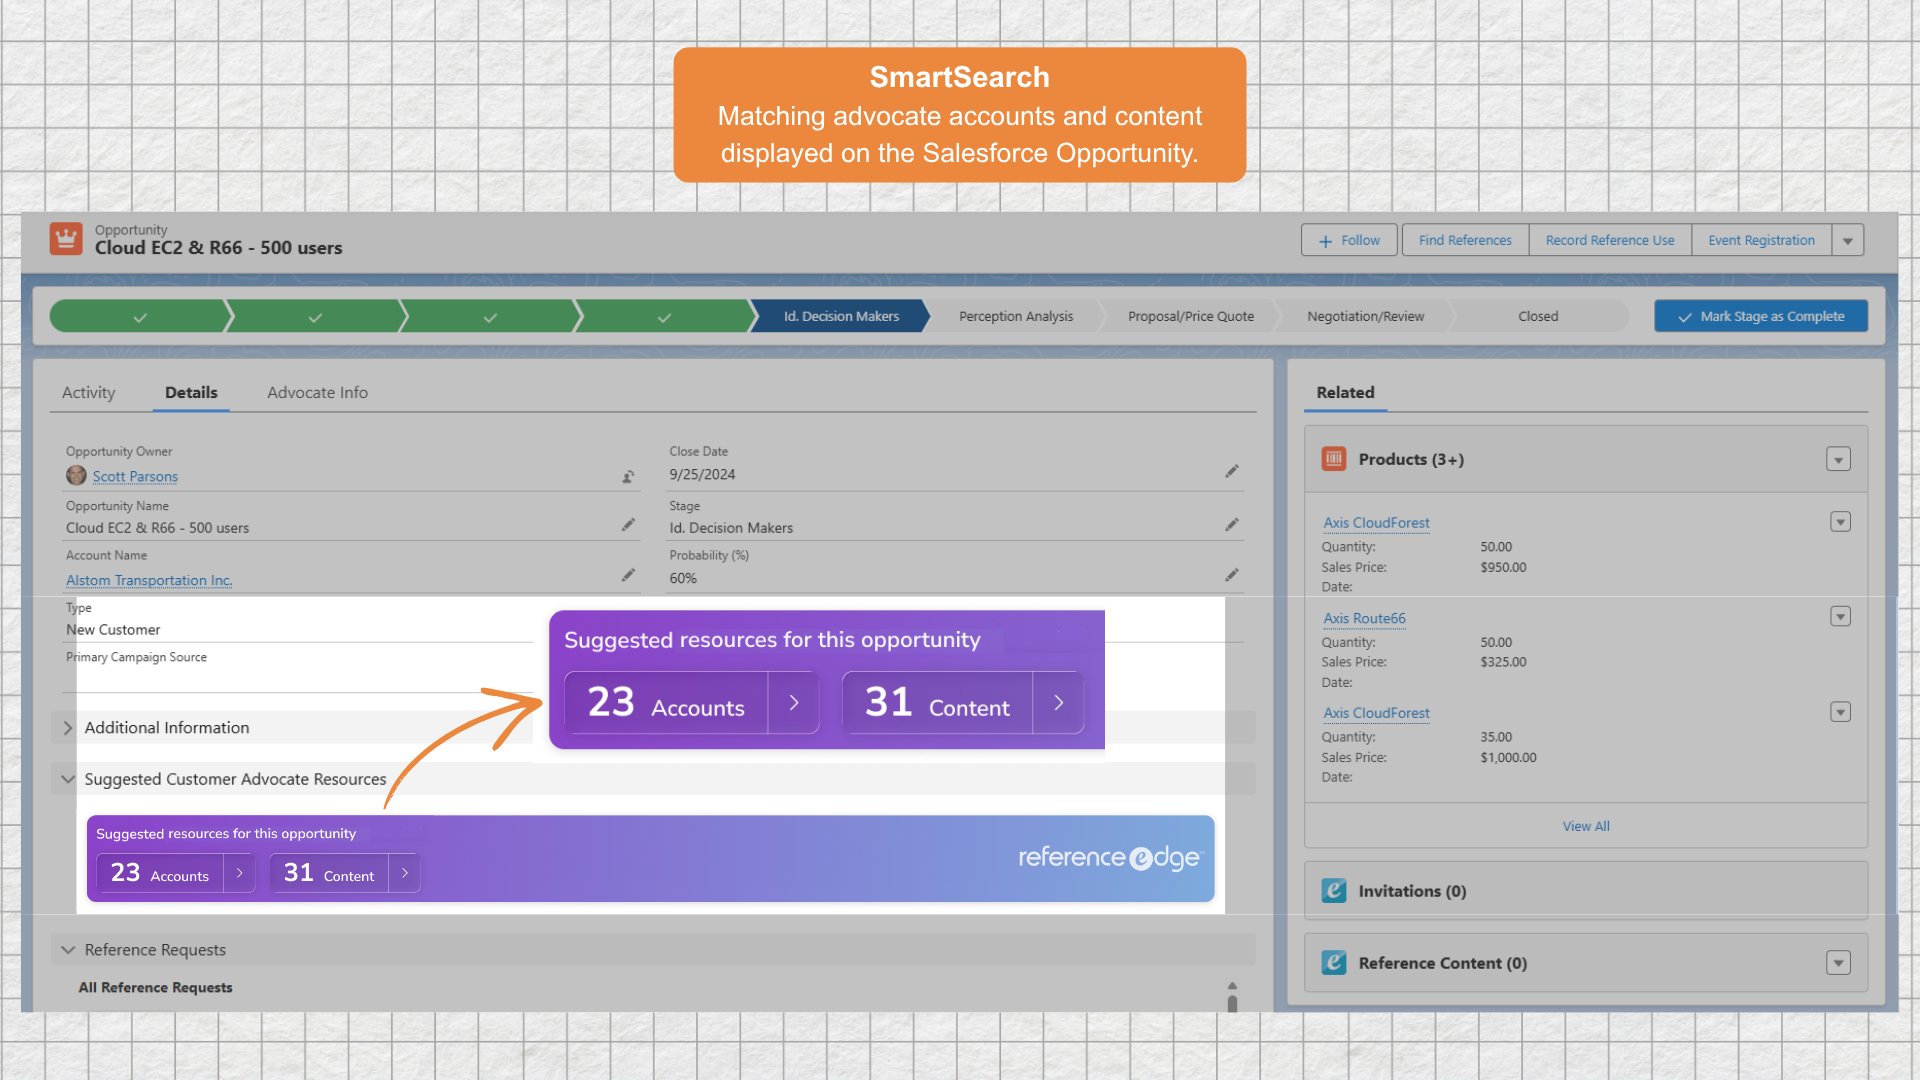Click the All Reference Requests heading
Viewport: 1920px width, 1080px height.
click(155, 988)
